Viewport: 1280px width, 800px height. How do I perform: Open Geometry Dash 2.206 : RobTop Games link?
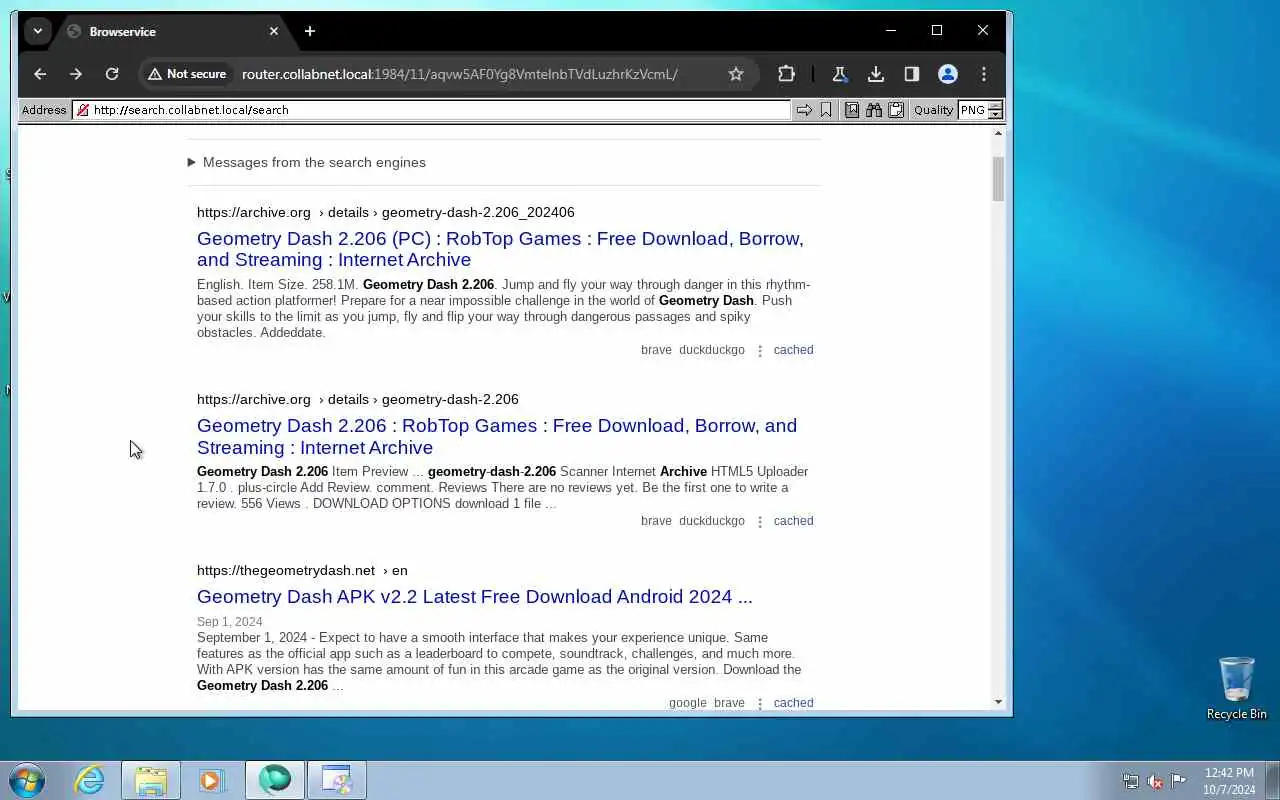497,436
